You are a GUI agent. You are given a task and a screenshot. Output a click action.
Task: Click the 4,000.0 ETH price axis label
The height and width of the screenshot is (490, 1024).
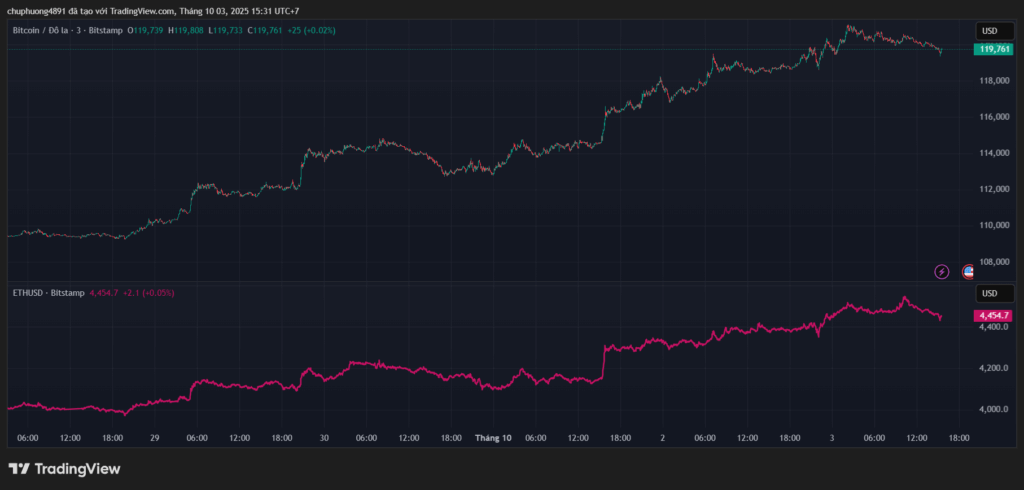992,410
